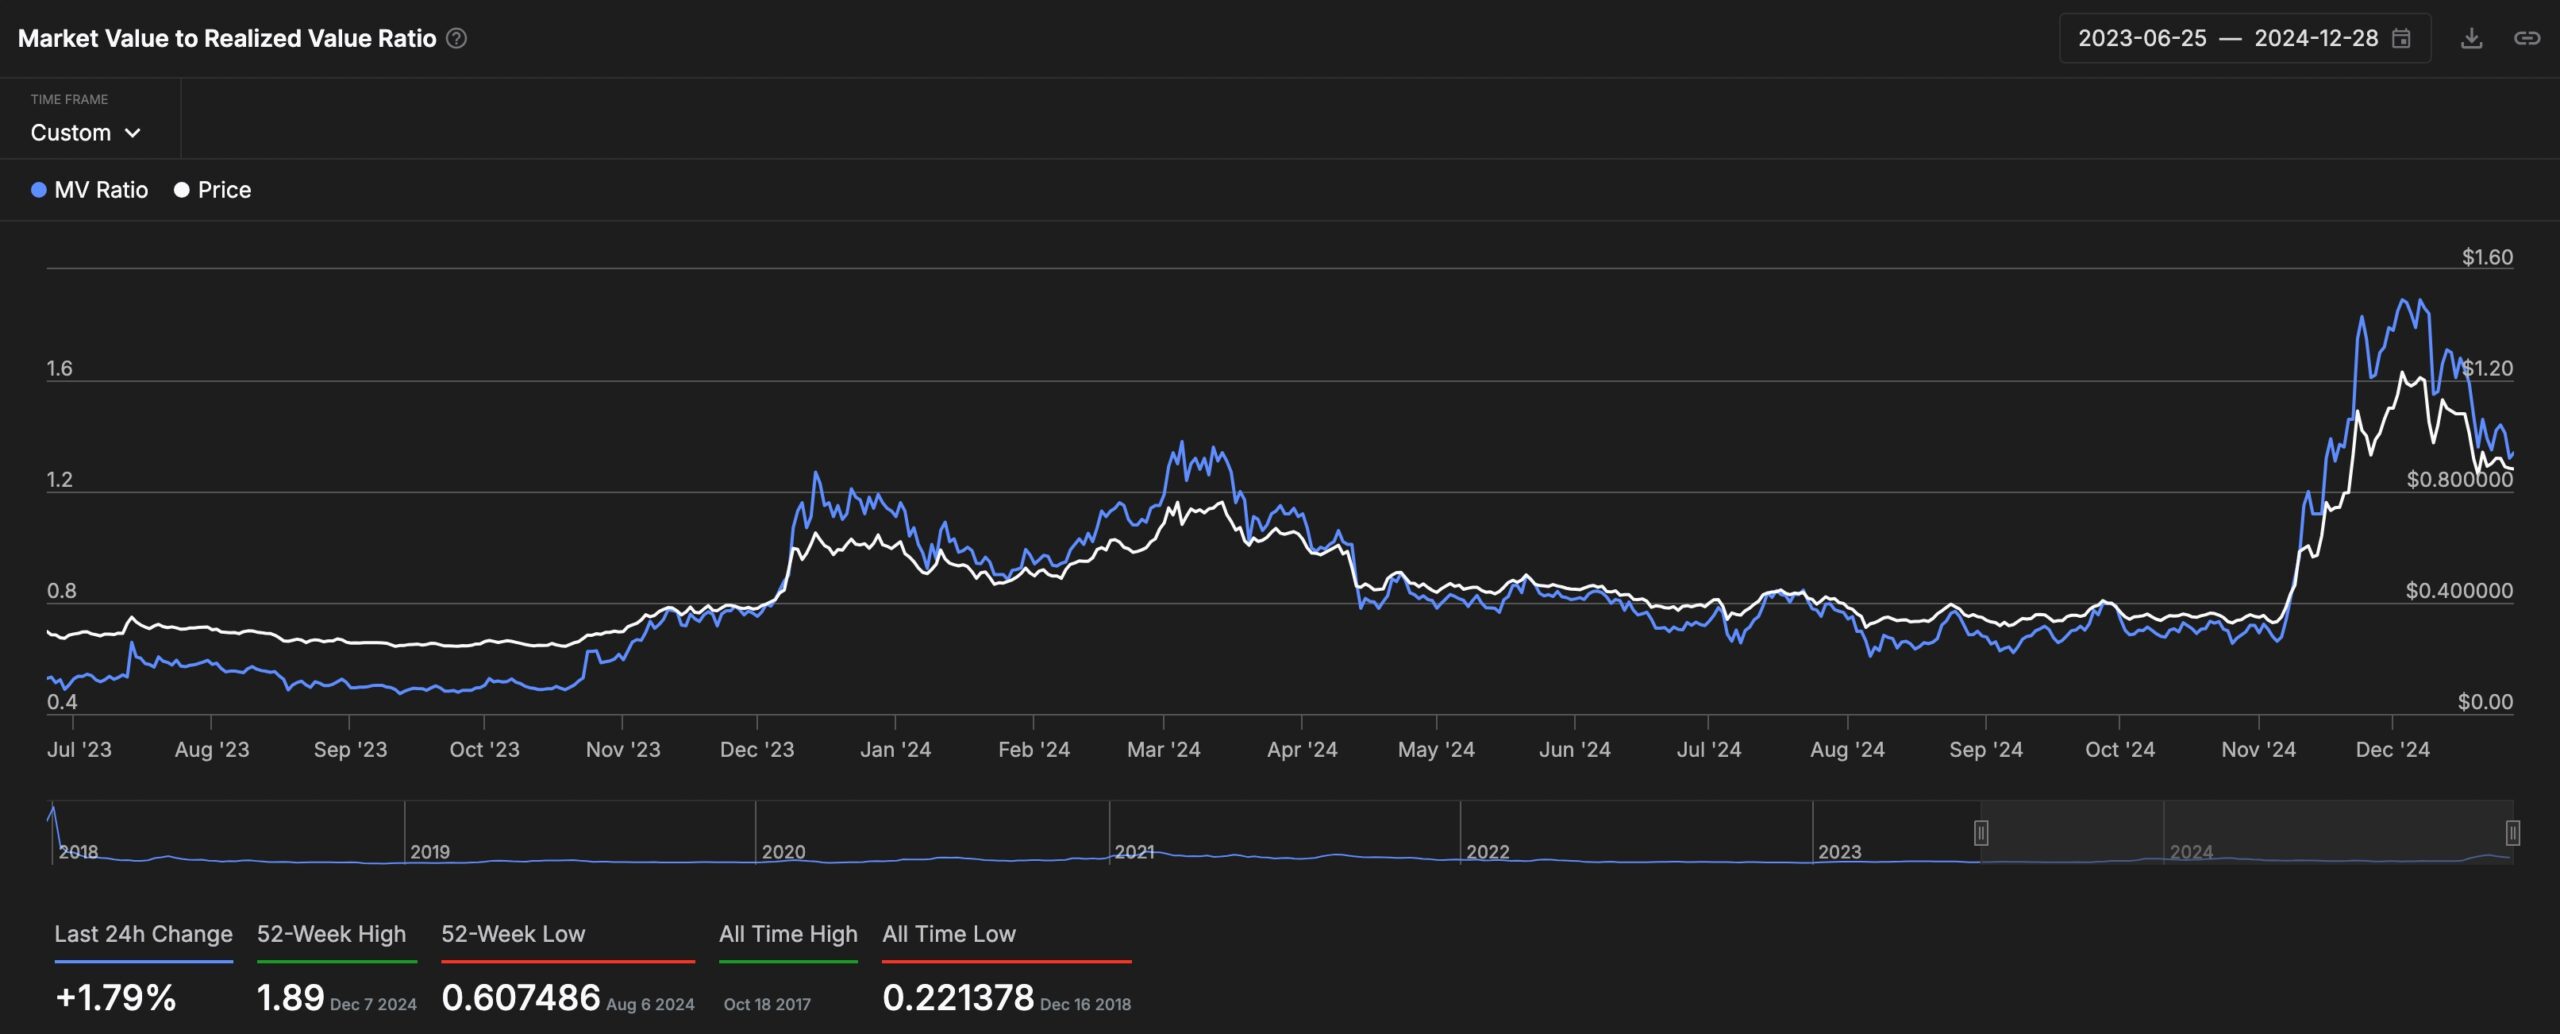Click the 1.6 ratio axis label
Screen dimensions: 2560x1034
pyautogui.click(x=59, y=368)
